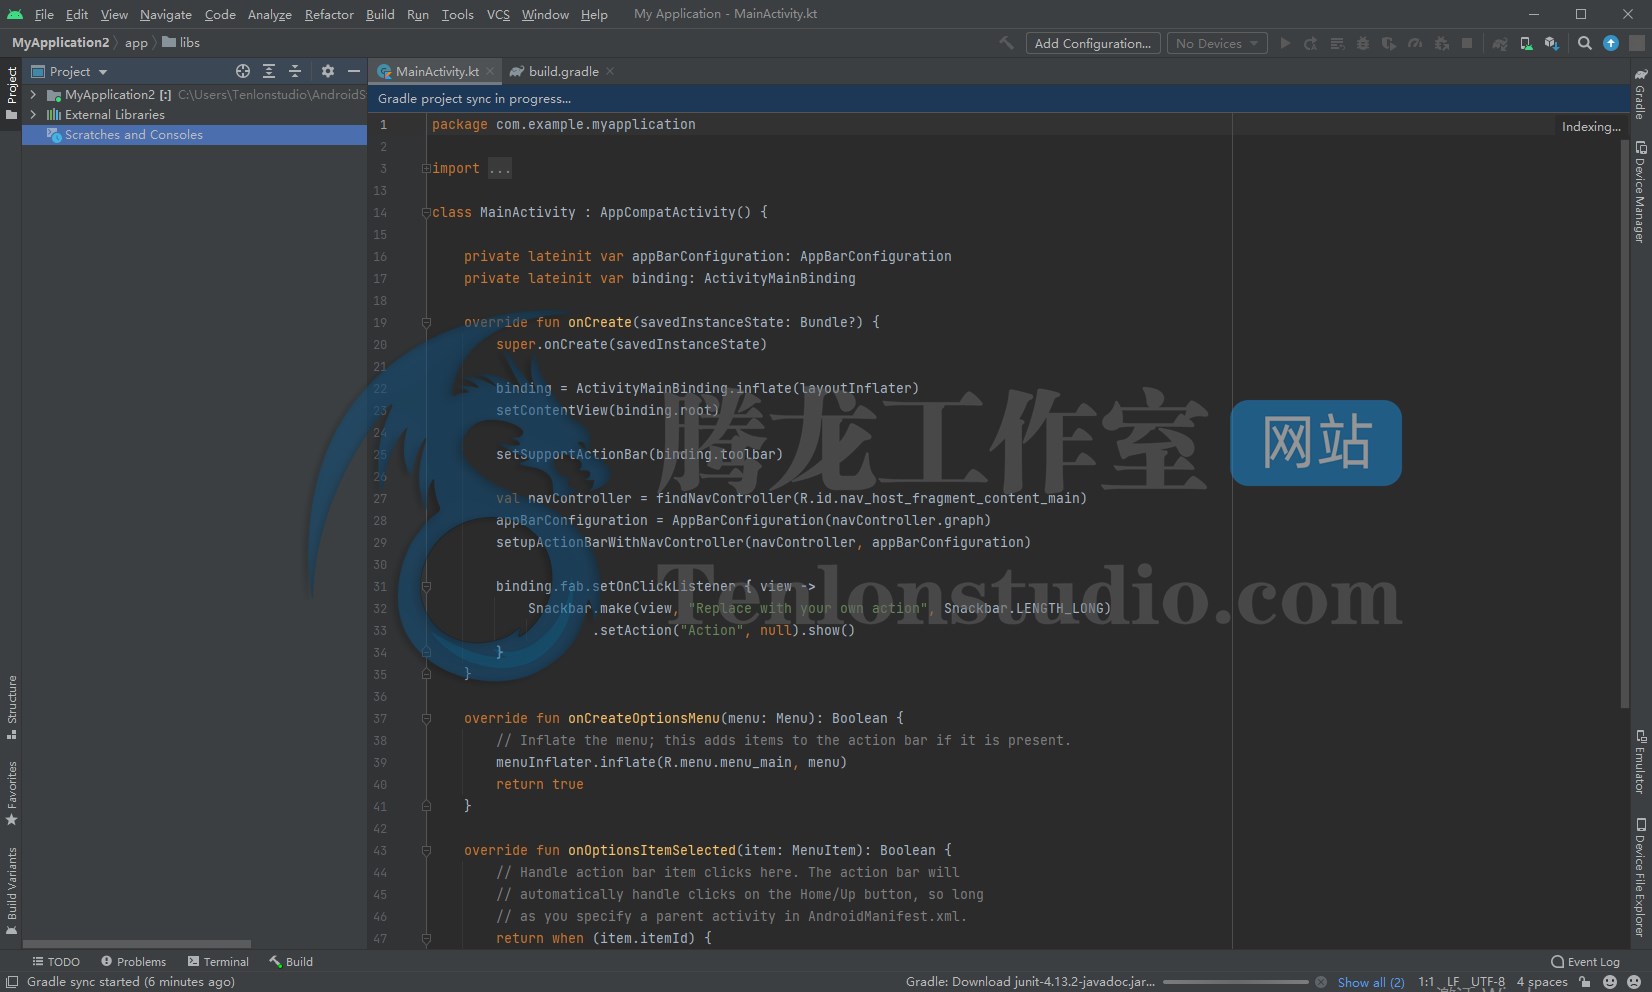Open the Refactor menu
Viewport: 1652px width, 992px height.
click(x=329, y=14)
